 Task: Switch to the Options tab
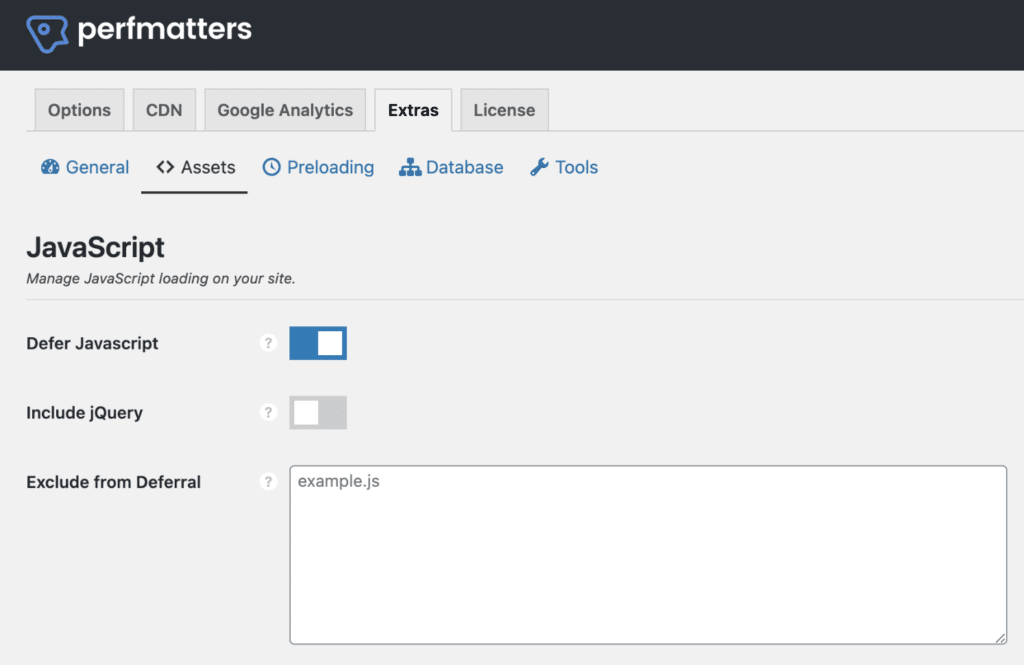pyautogui.click(x=79, y=110)
